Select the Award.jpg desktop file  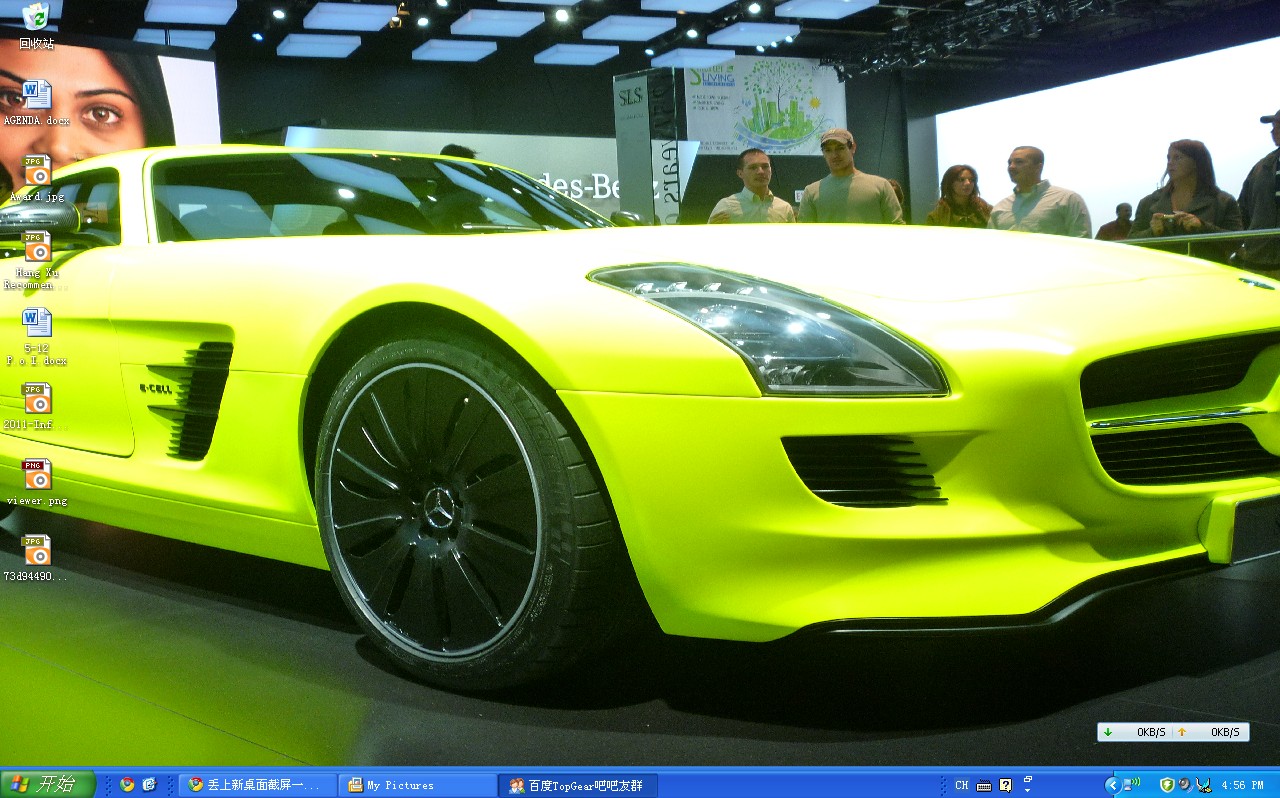(x=37, y=179)
